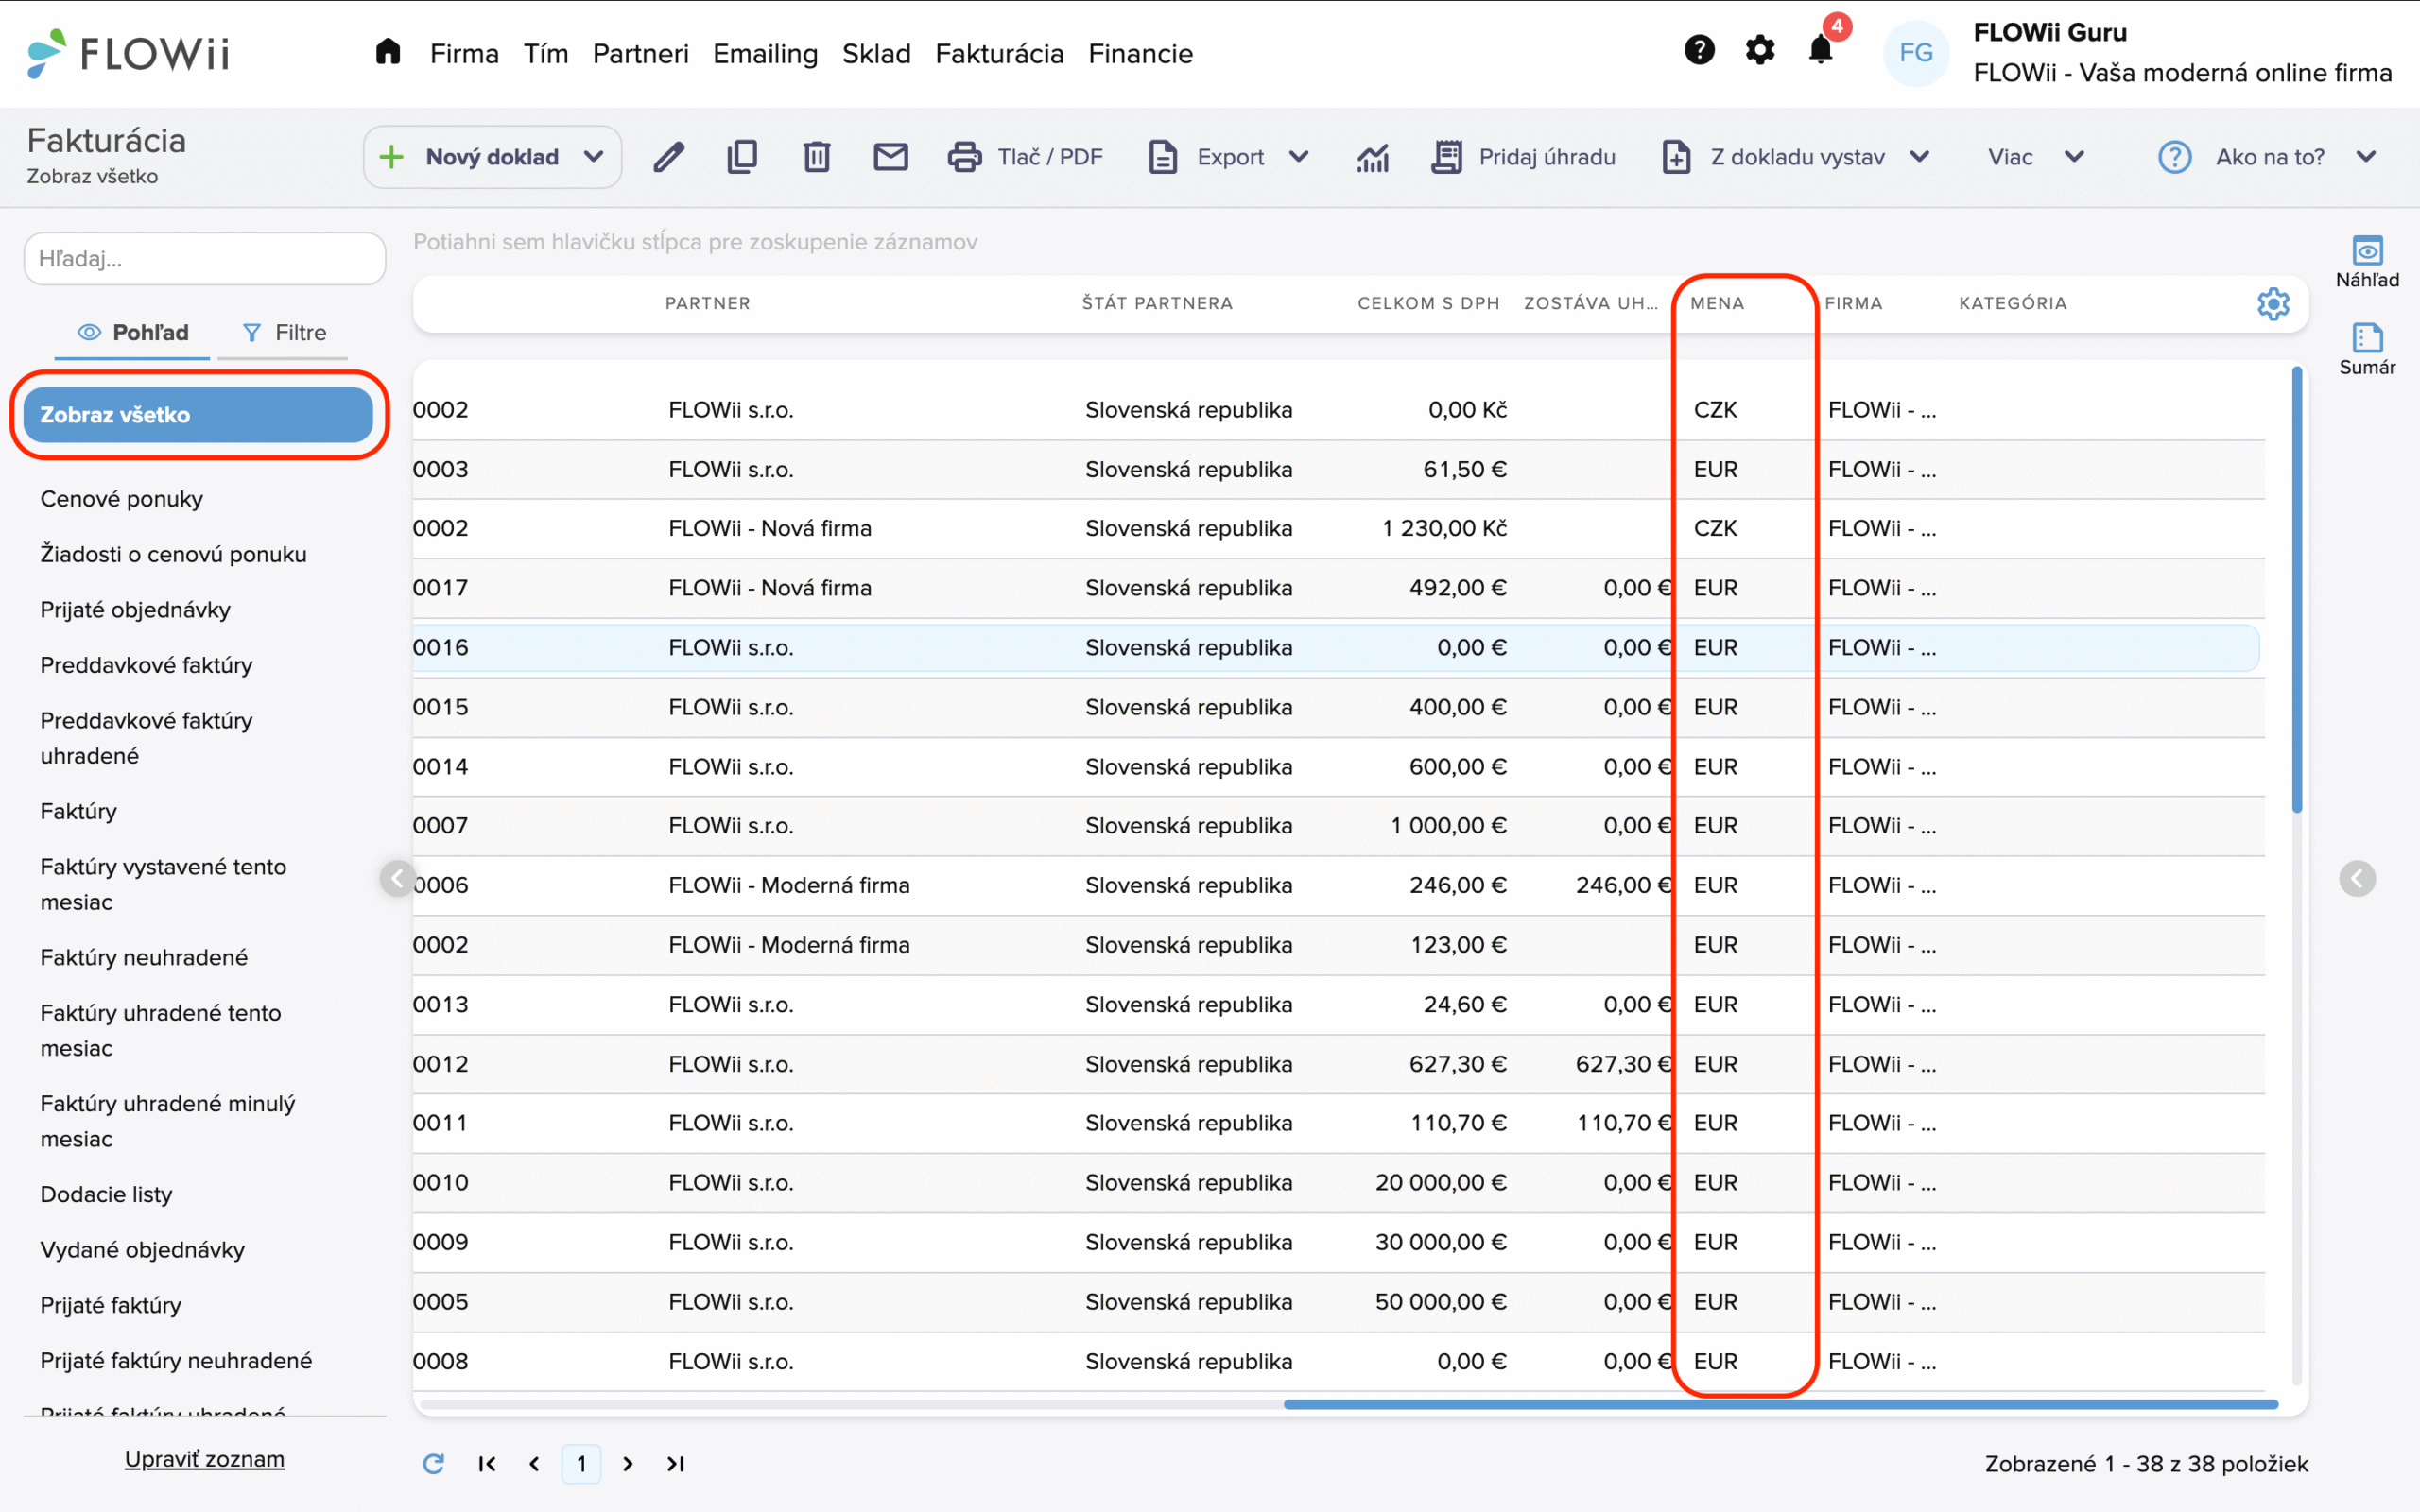2420x1512 pixels.
Task: Select row 0017 FLOWii - Nová firma
Action: point(1338,588)
